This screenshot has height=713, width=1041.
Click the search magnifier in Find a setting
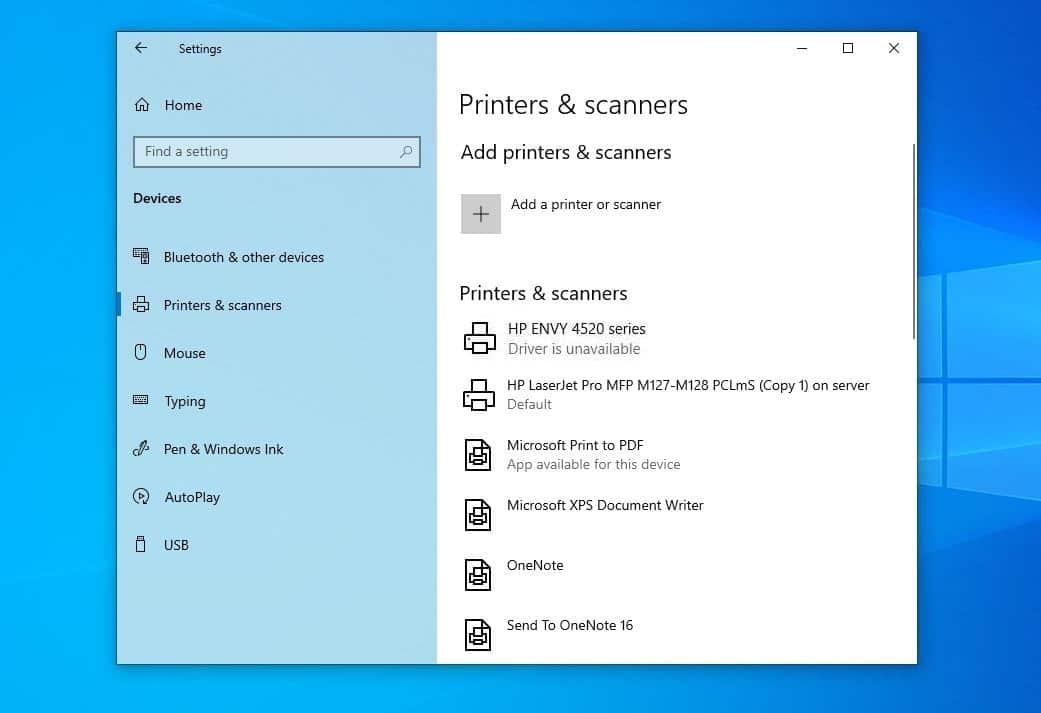[x=405, y=151]
